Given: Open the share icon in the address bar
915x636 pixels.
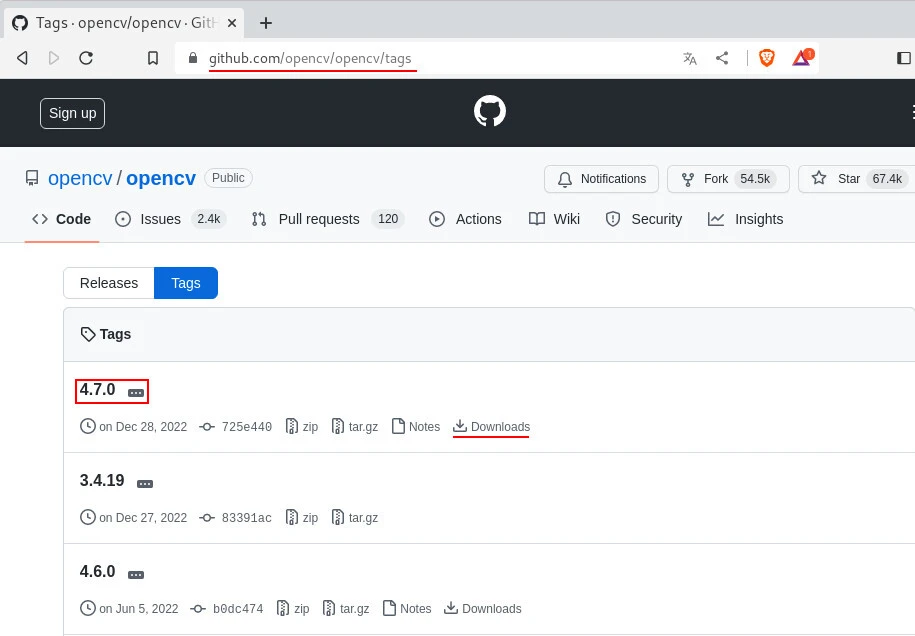Looking at the screenshot, I should (722, 57).
